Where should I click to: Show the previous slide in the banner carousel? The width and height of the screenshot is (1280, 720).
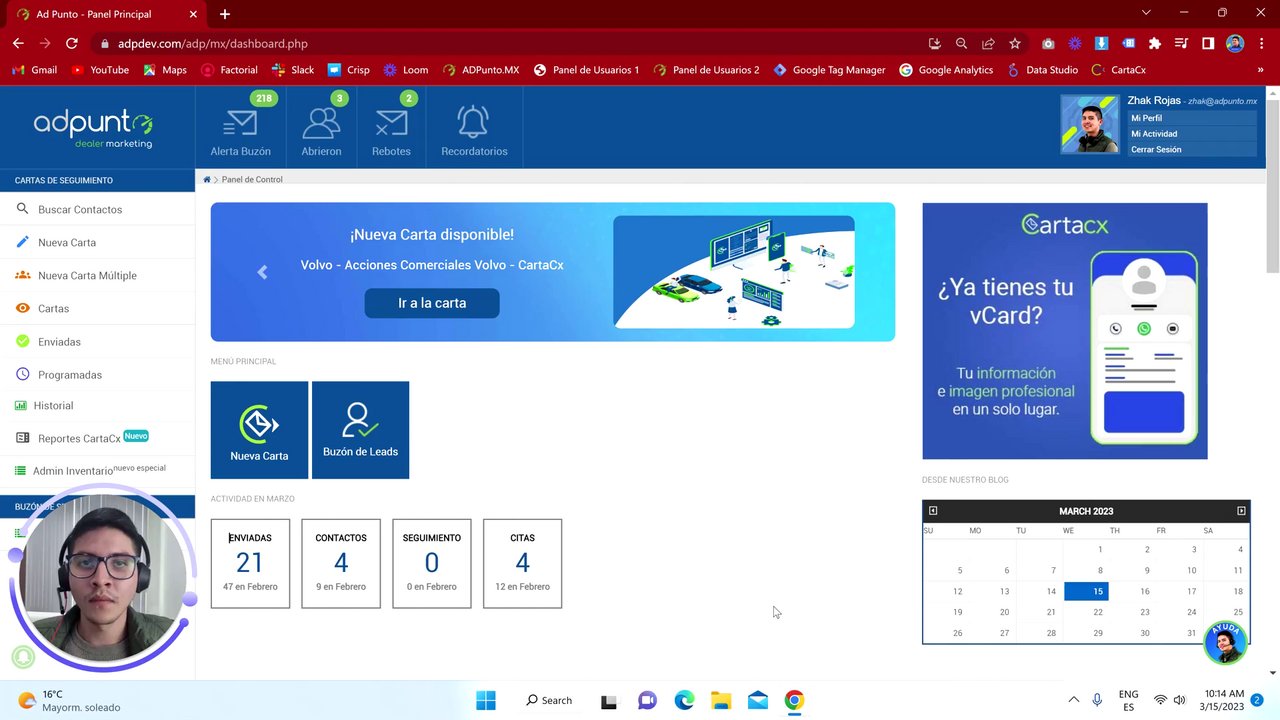(262, 272)
